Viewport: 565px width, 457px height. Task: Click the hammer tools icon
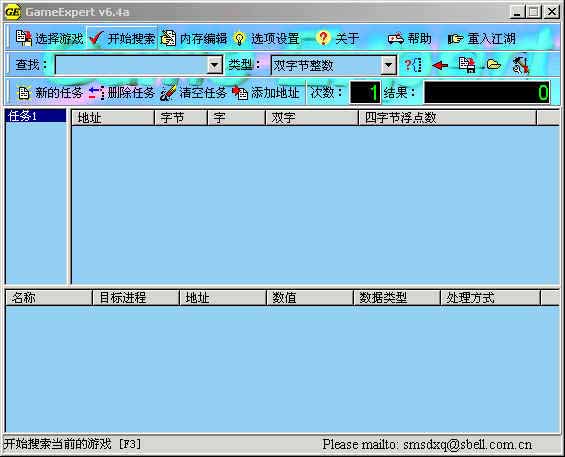521,65
